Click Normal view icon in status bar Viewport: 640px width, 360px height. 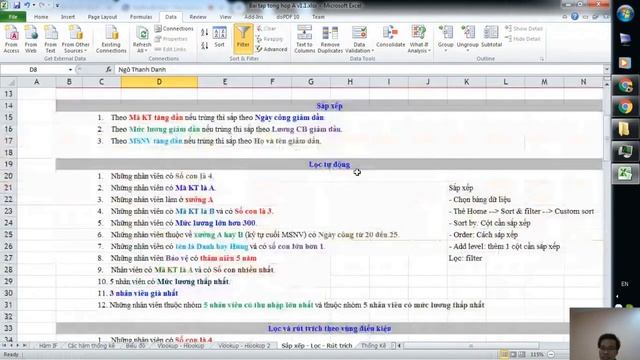click(504, 354)
